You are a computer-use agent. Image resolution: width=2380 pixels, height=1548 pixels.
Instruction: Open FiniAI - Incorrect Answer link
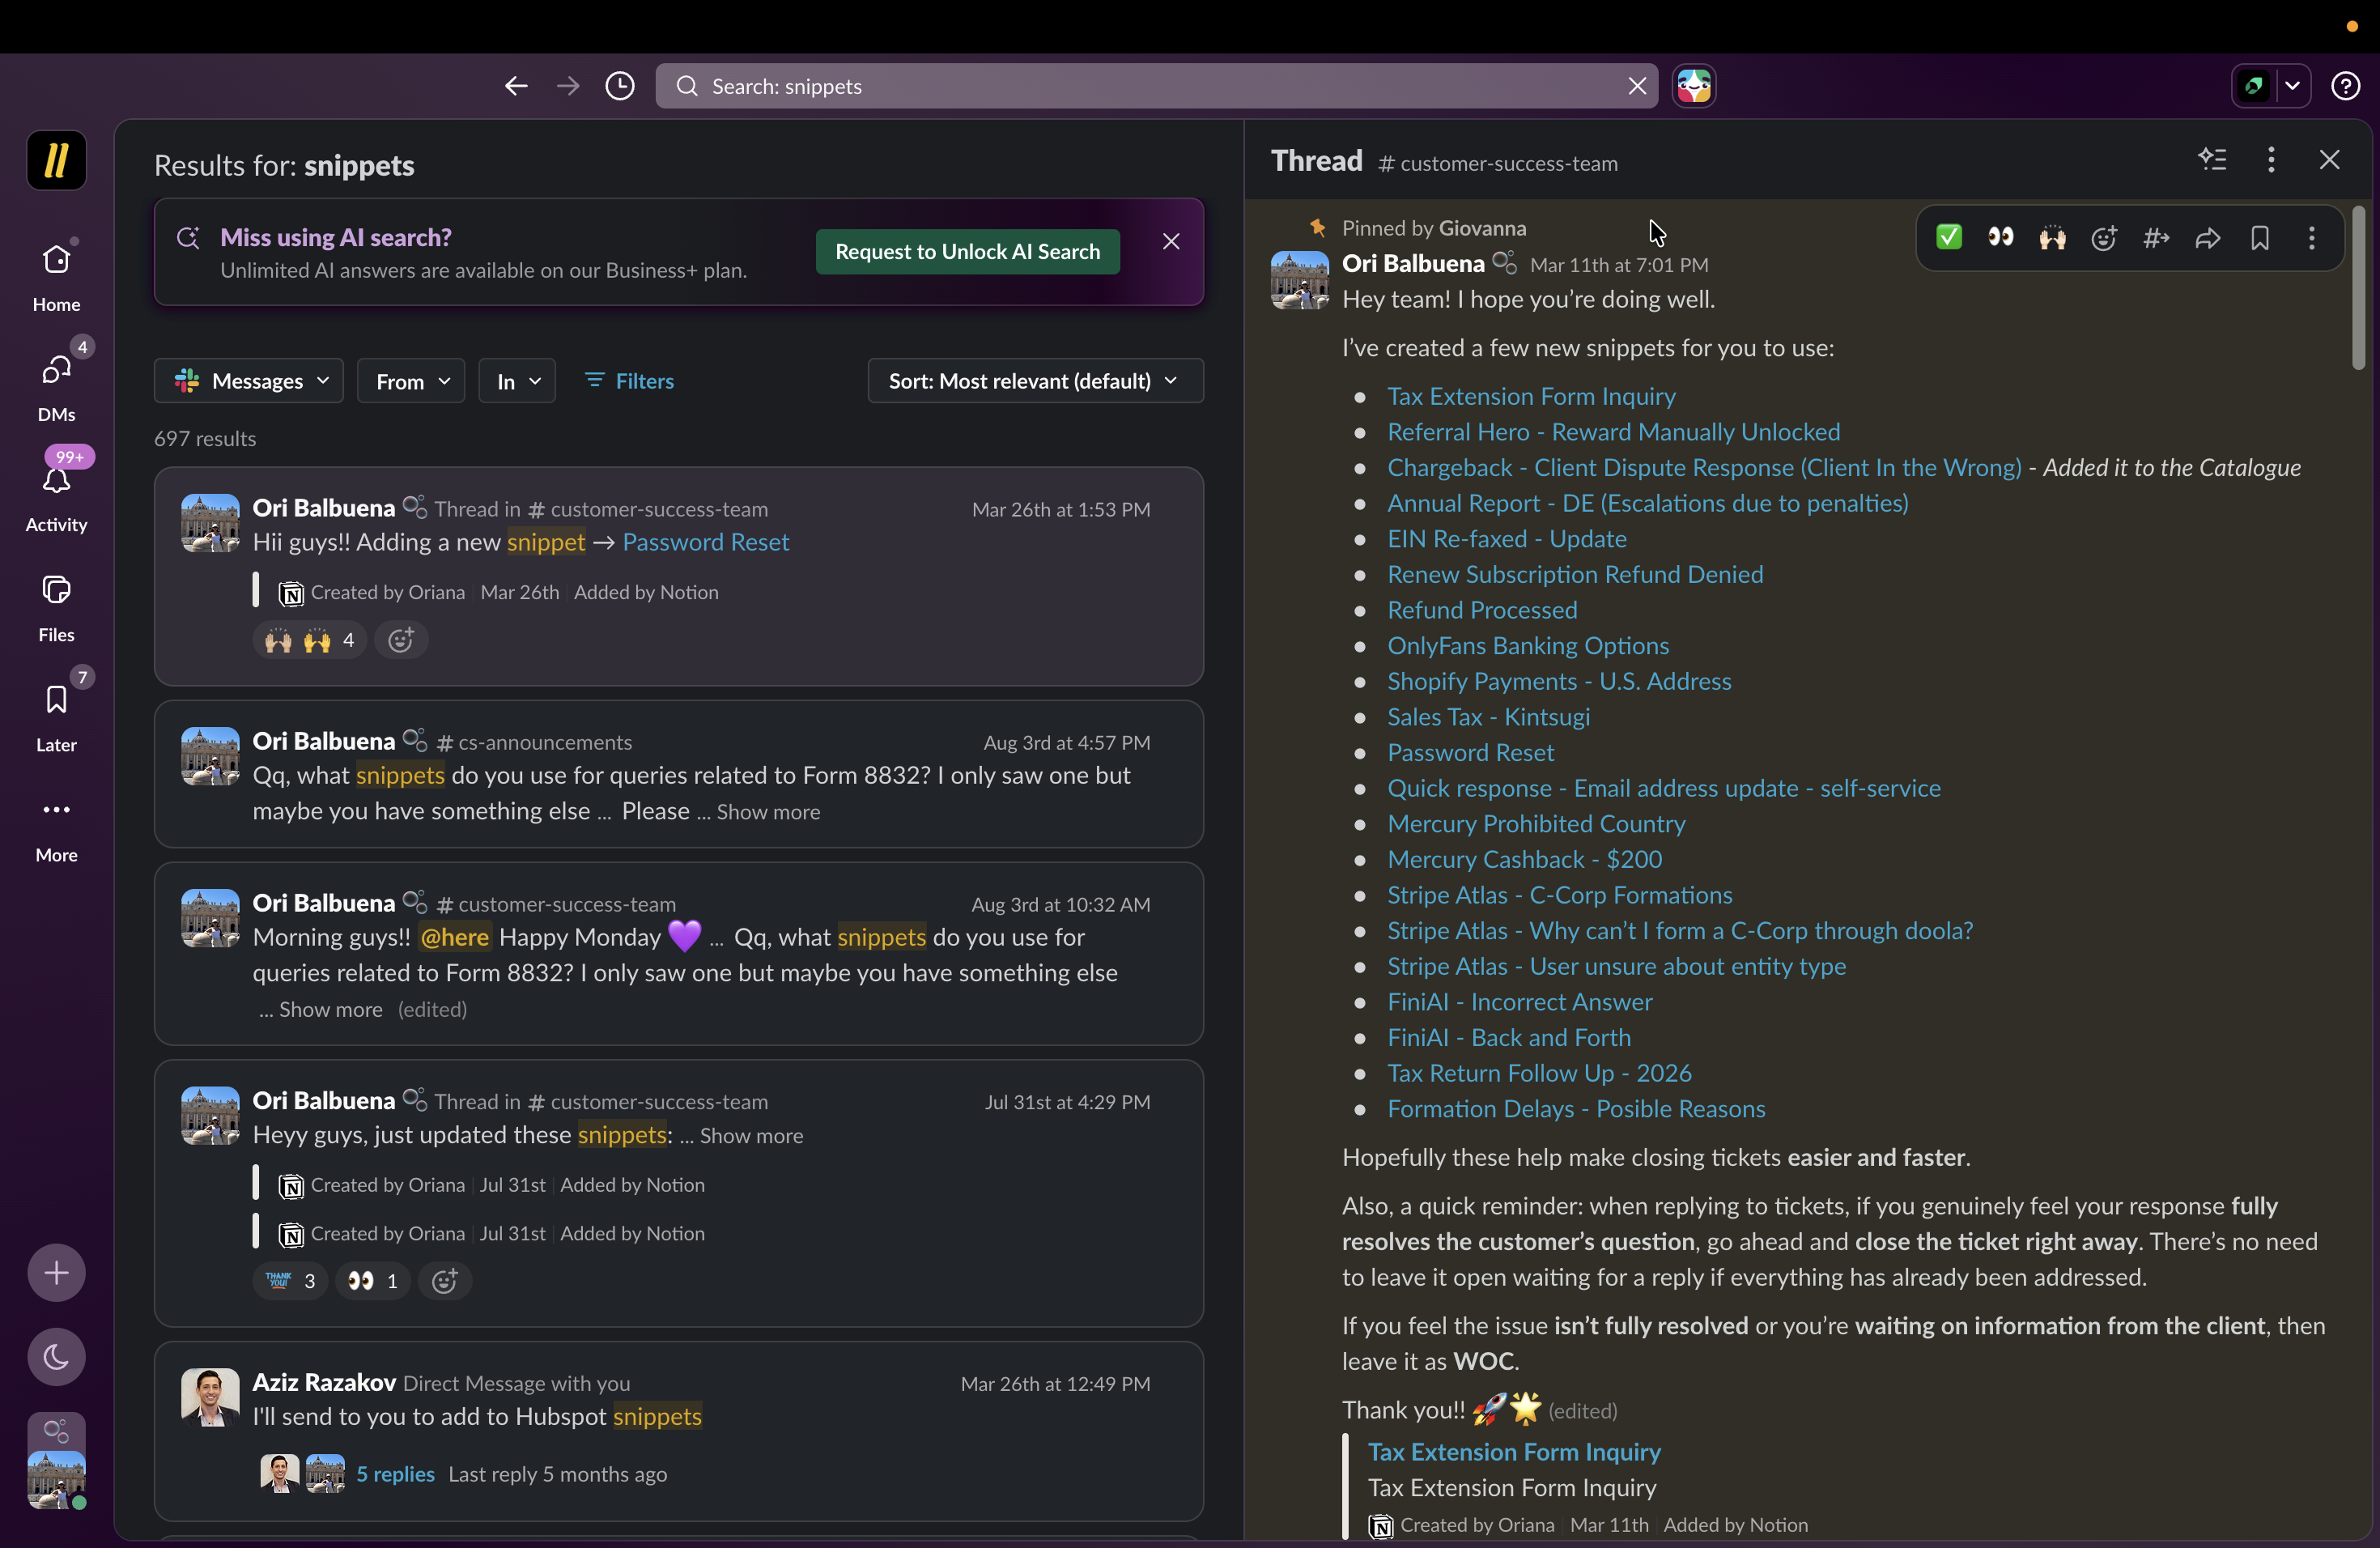(1519, 1002)
